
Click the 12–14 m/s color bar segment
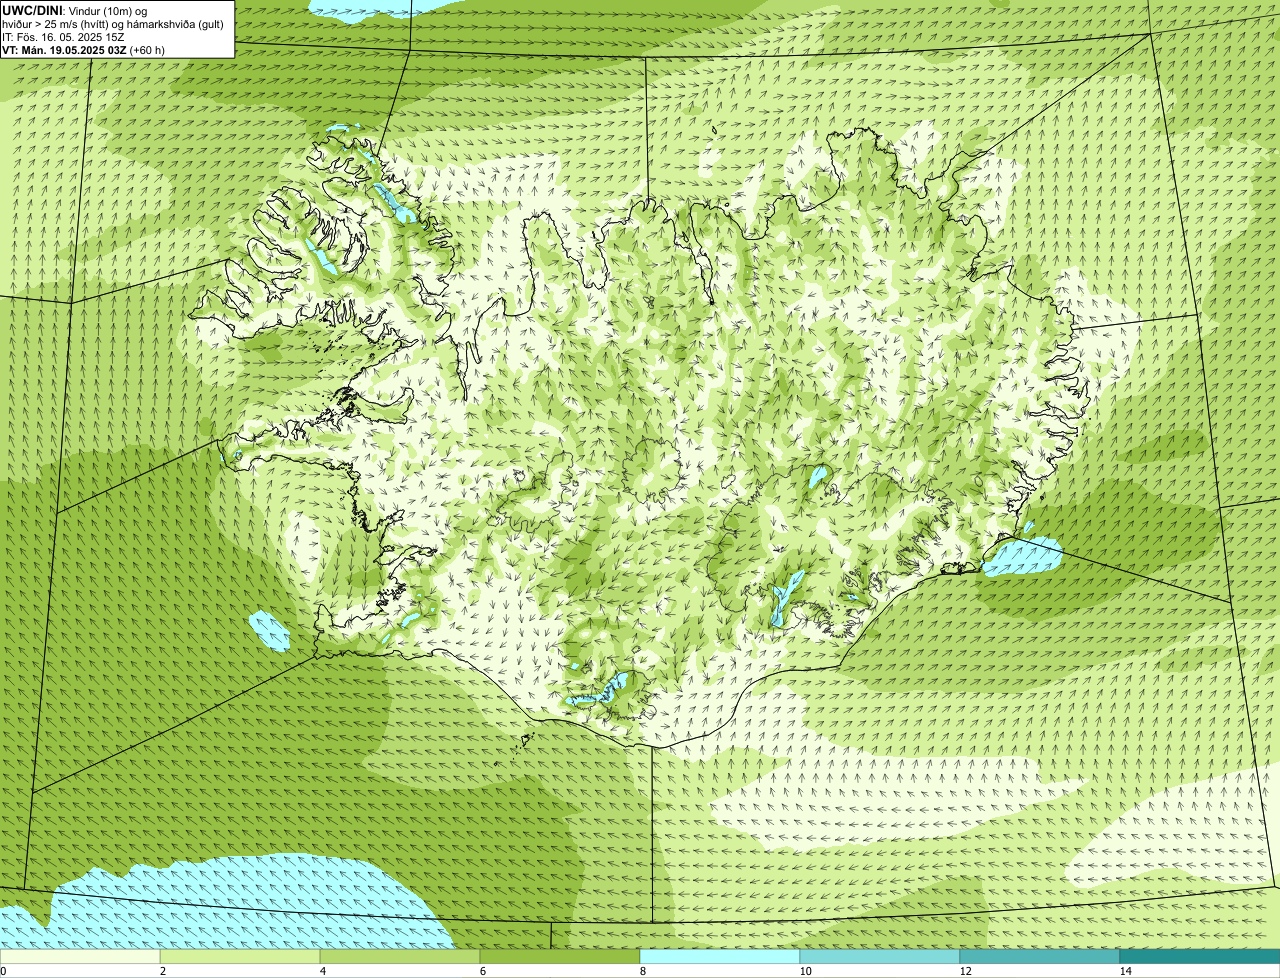click(1040, 956)
